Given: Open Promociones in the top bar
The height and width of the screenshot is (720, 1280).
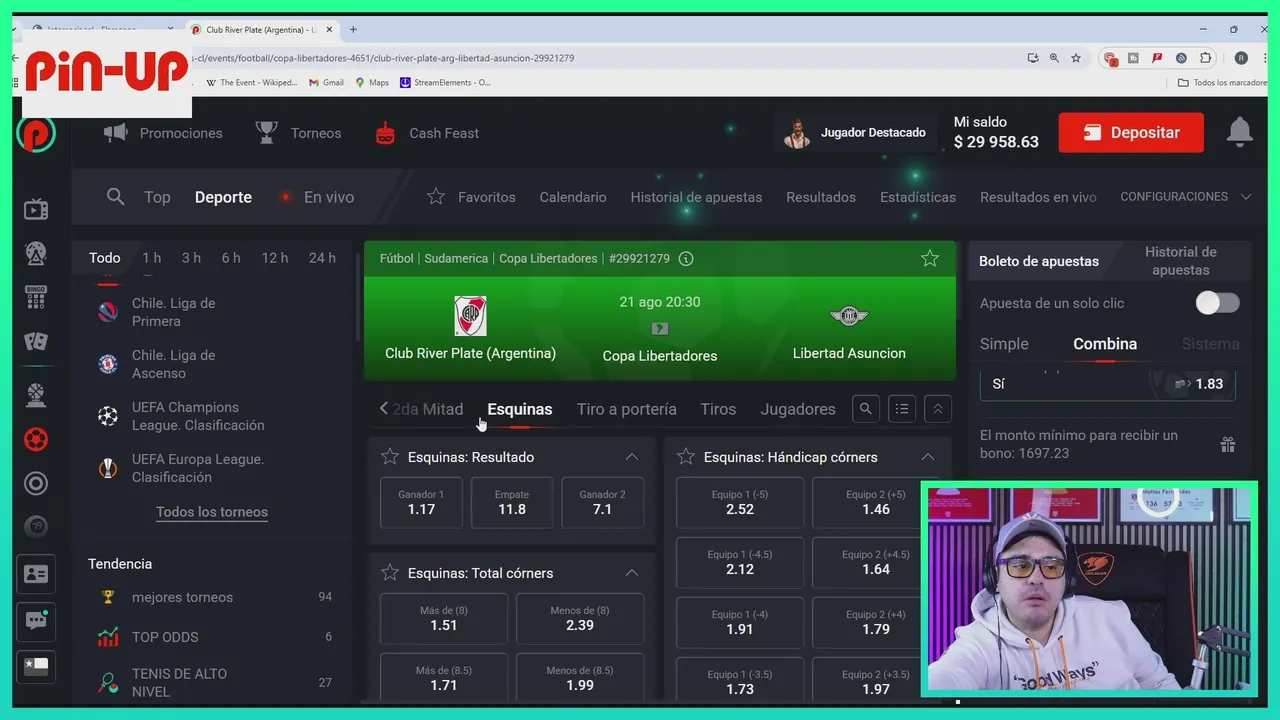Looking at the screenshot, I should pyautogui.click(x=163, y=133).
